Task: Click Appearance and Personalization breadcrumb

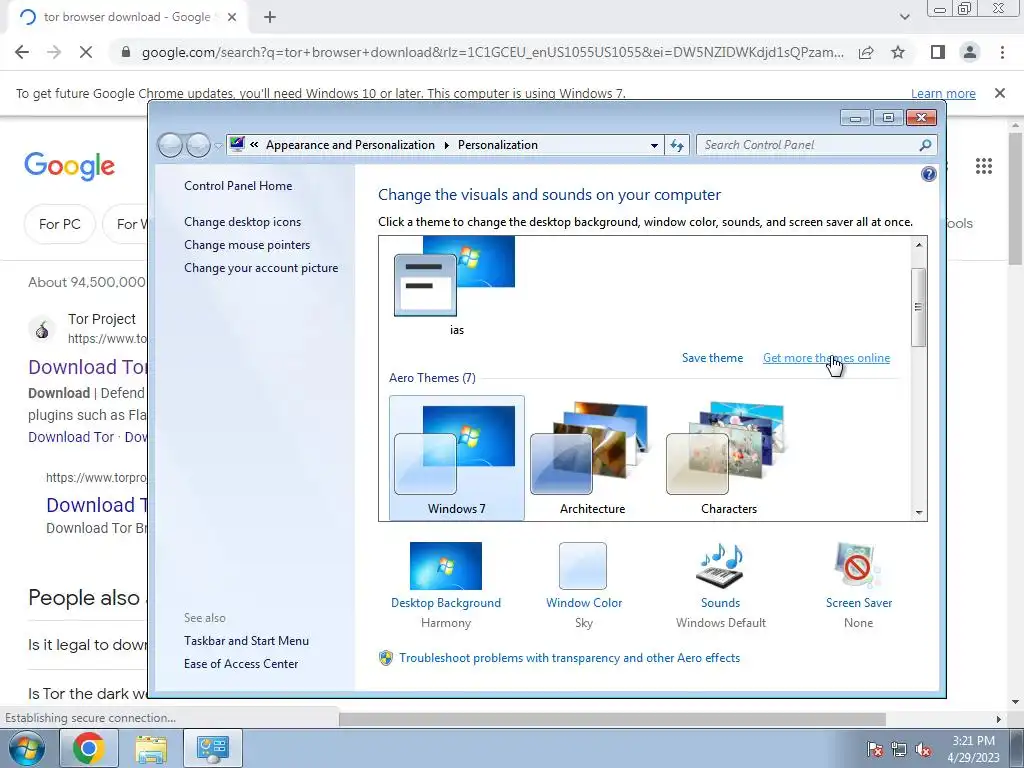Action: (x=350, y=145)
